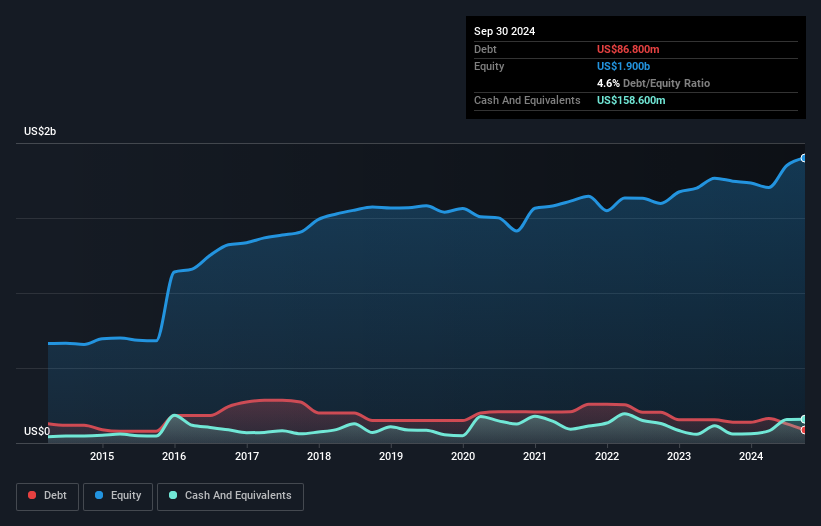Click the 2020 axis label
This screenshot has height=526, width=821.
pos(463,456)
